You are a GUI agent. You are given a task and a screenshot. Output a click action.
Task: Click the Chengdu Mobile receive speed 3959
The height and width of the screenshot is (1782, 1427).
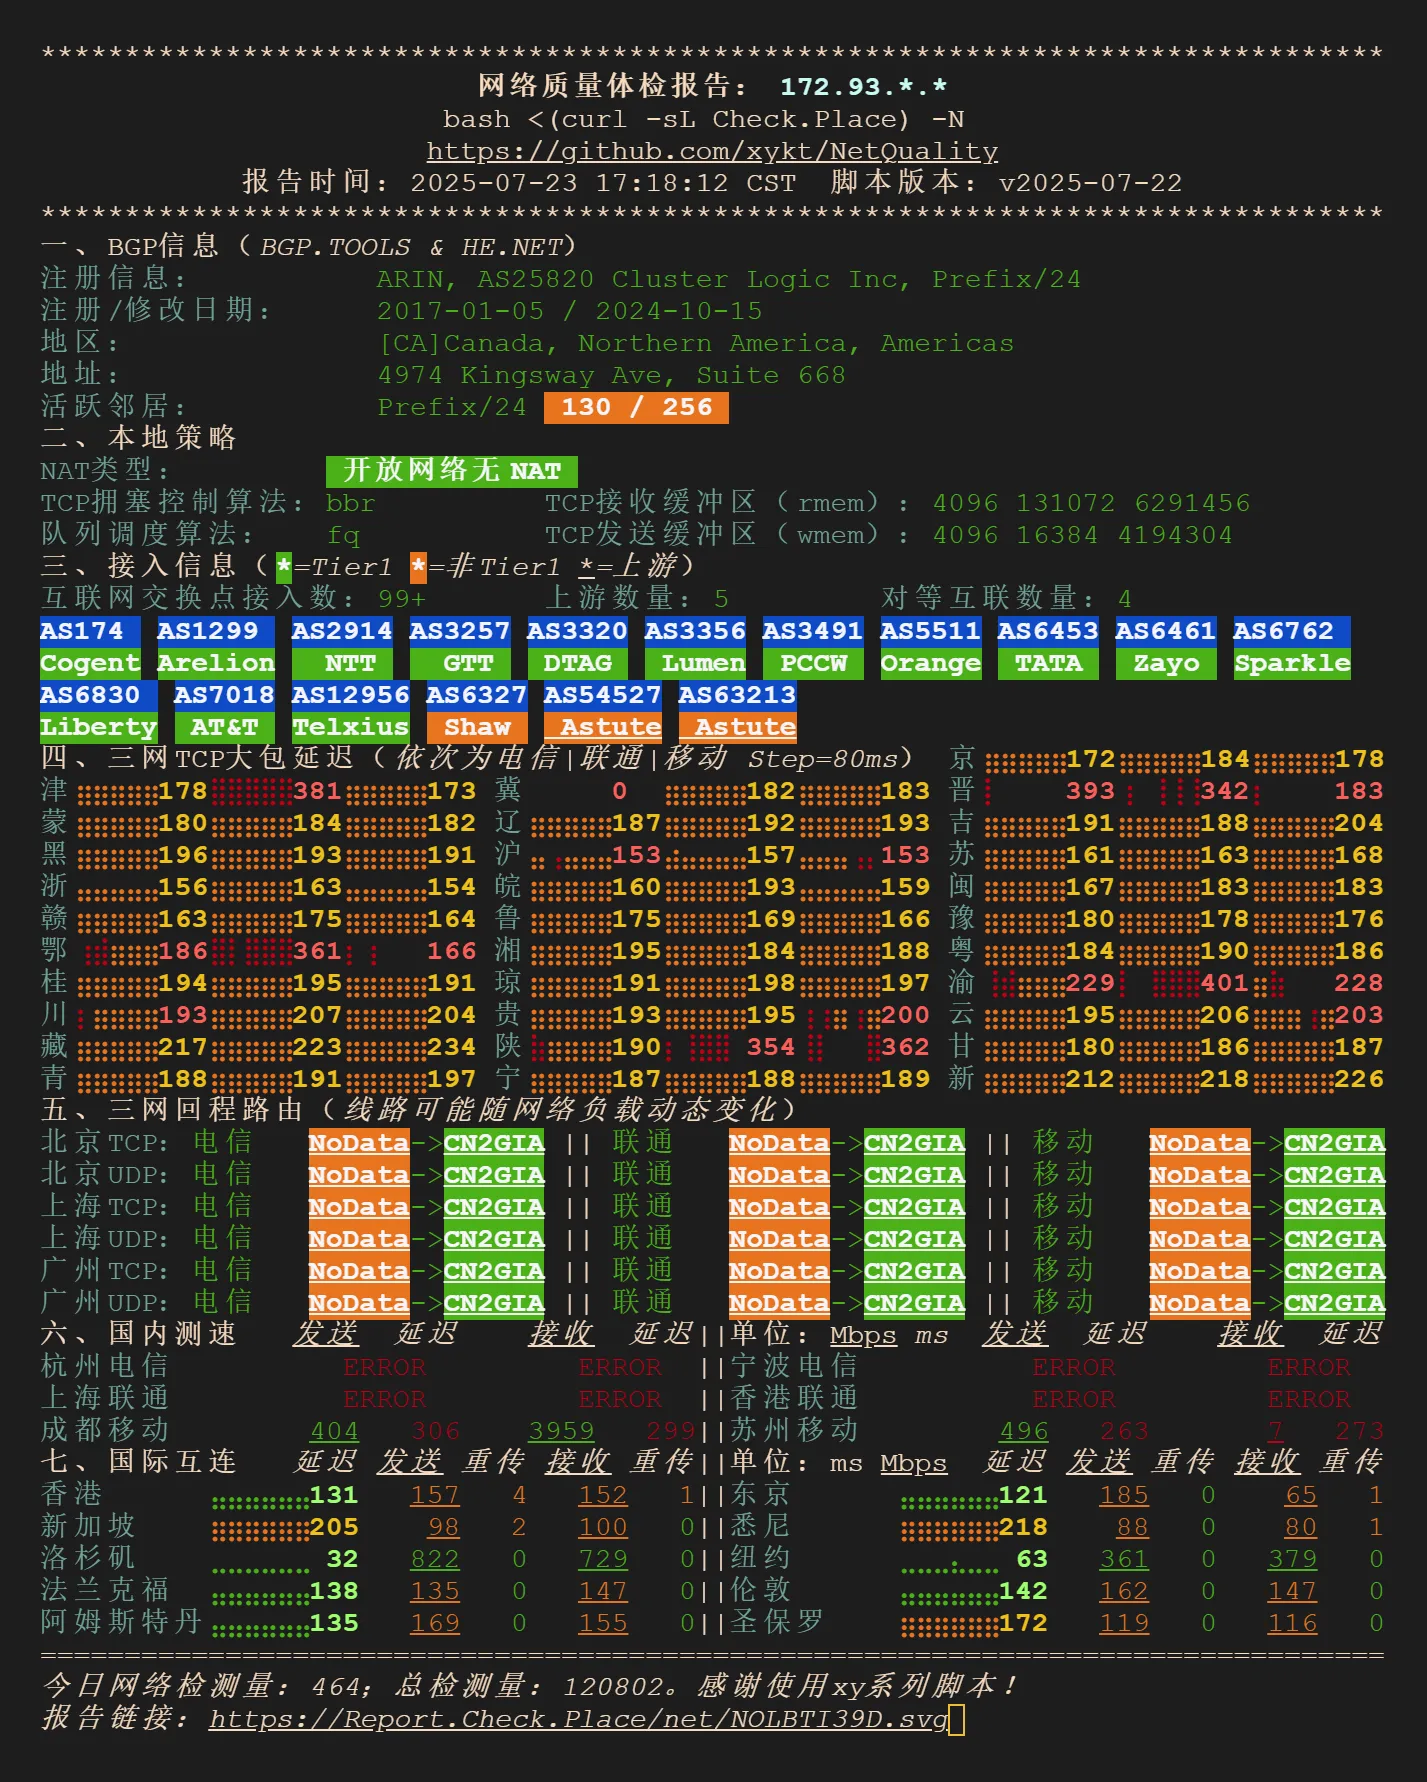(561, 1432)
